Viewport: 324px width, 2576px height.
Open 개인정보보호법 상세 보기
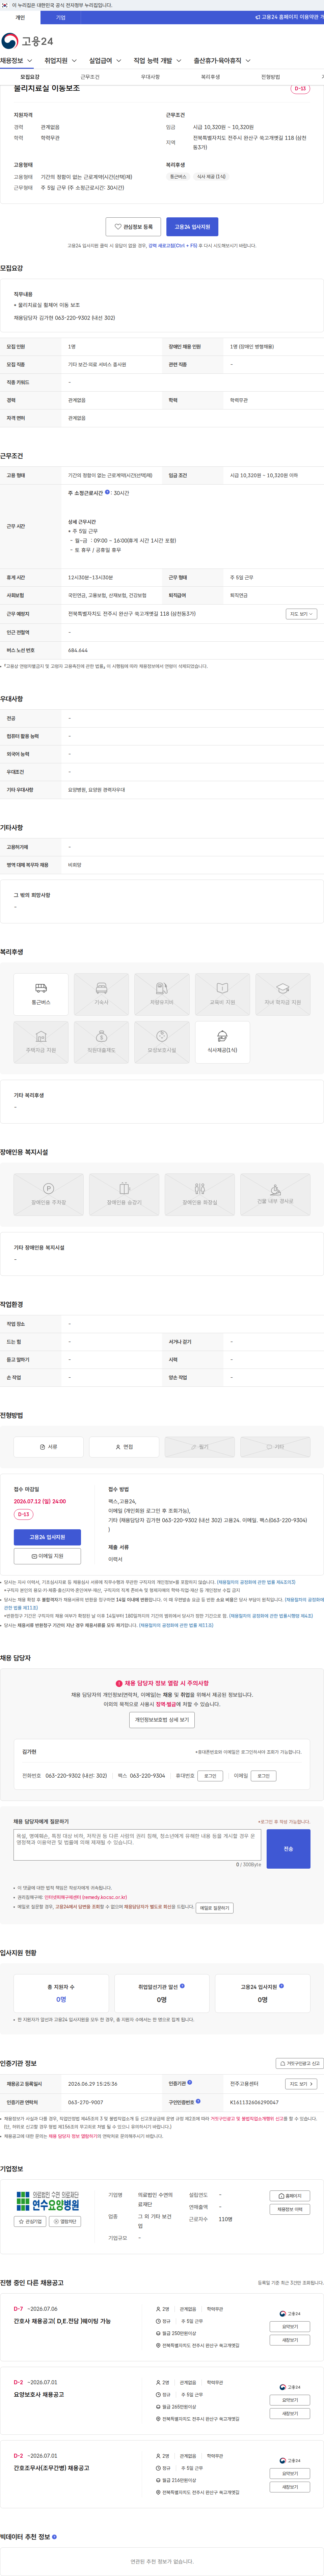pos(162,1720)
